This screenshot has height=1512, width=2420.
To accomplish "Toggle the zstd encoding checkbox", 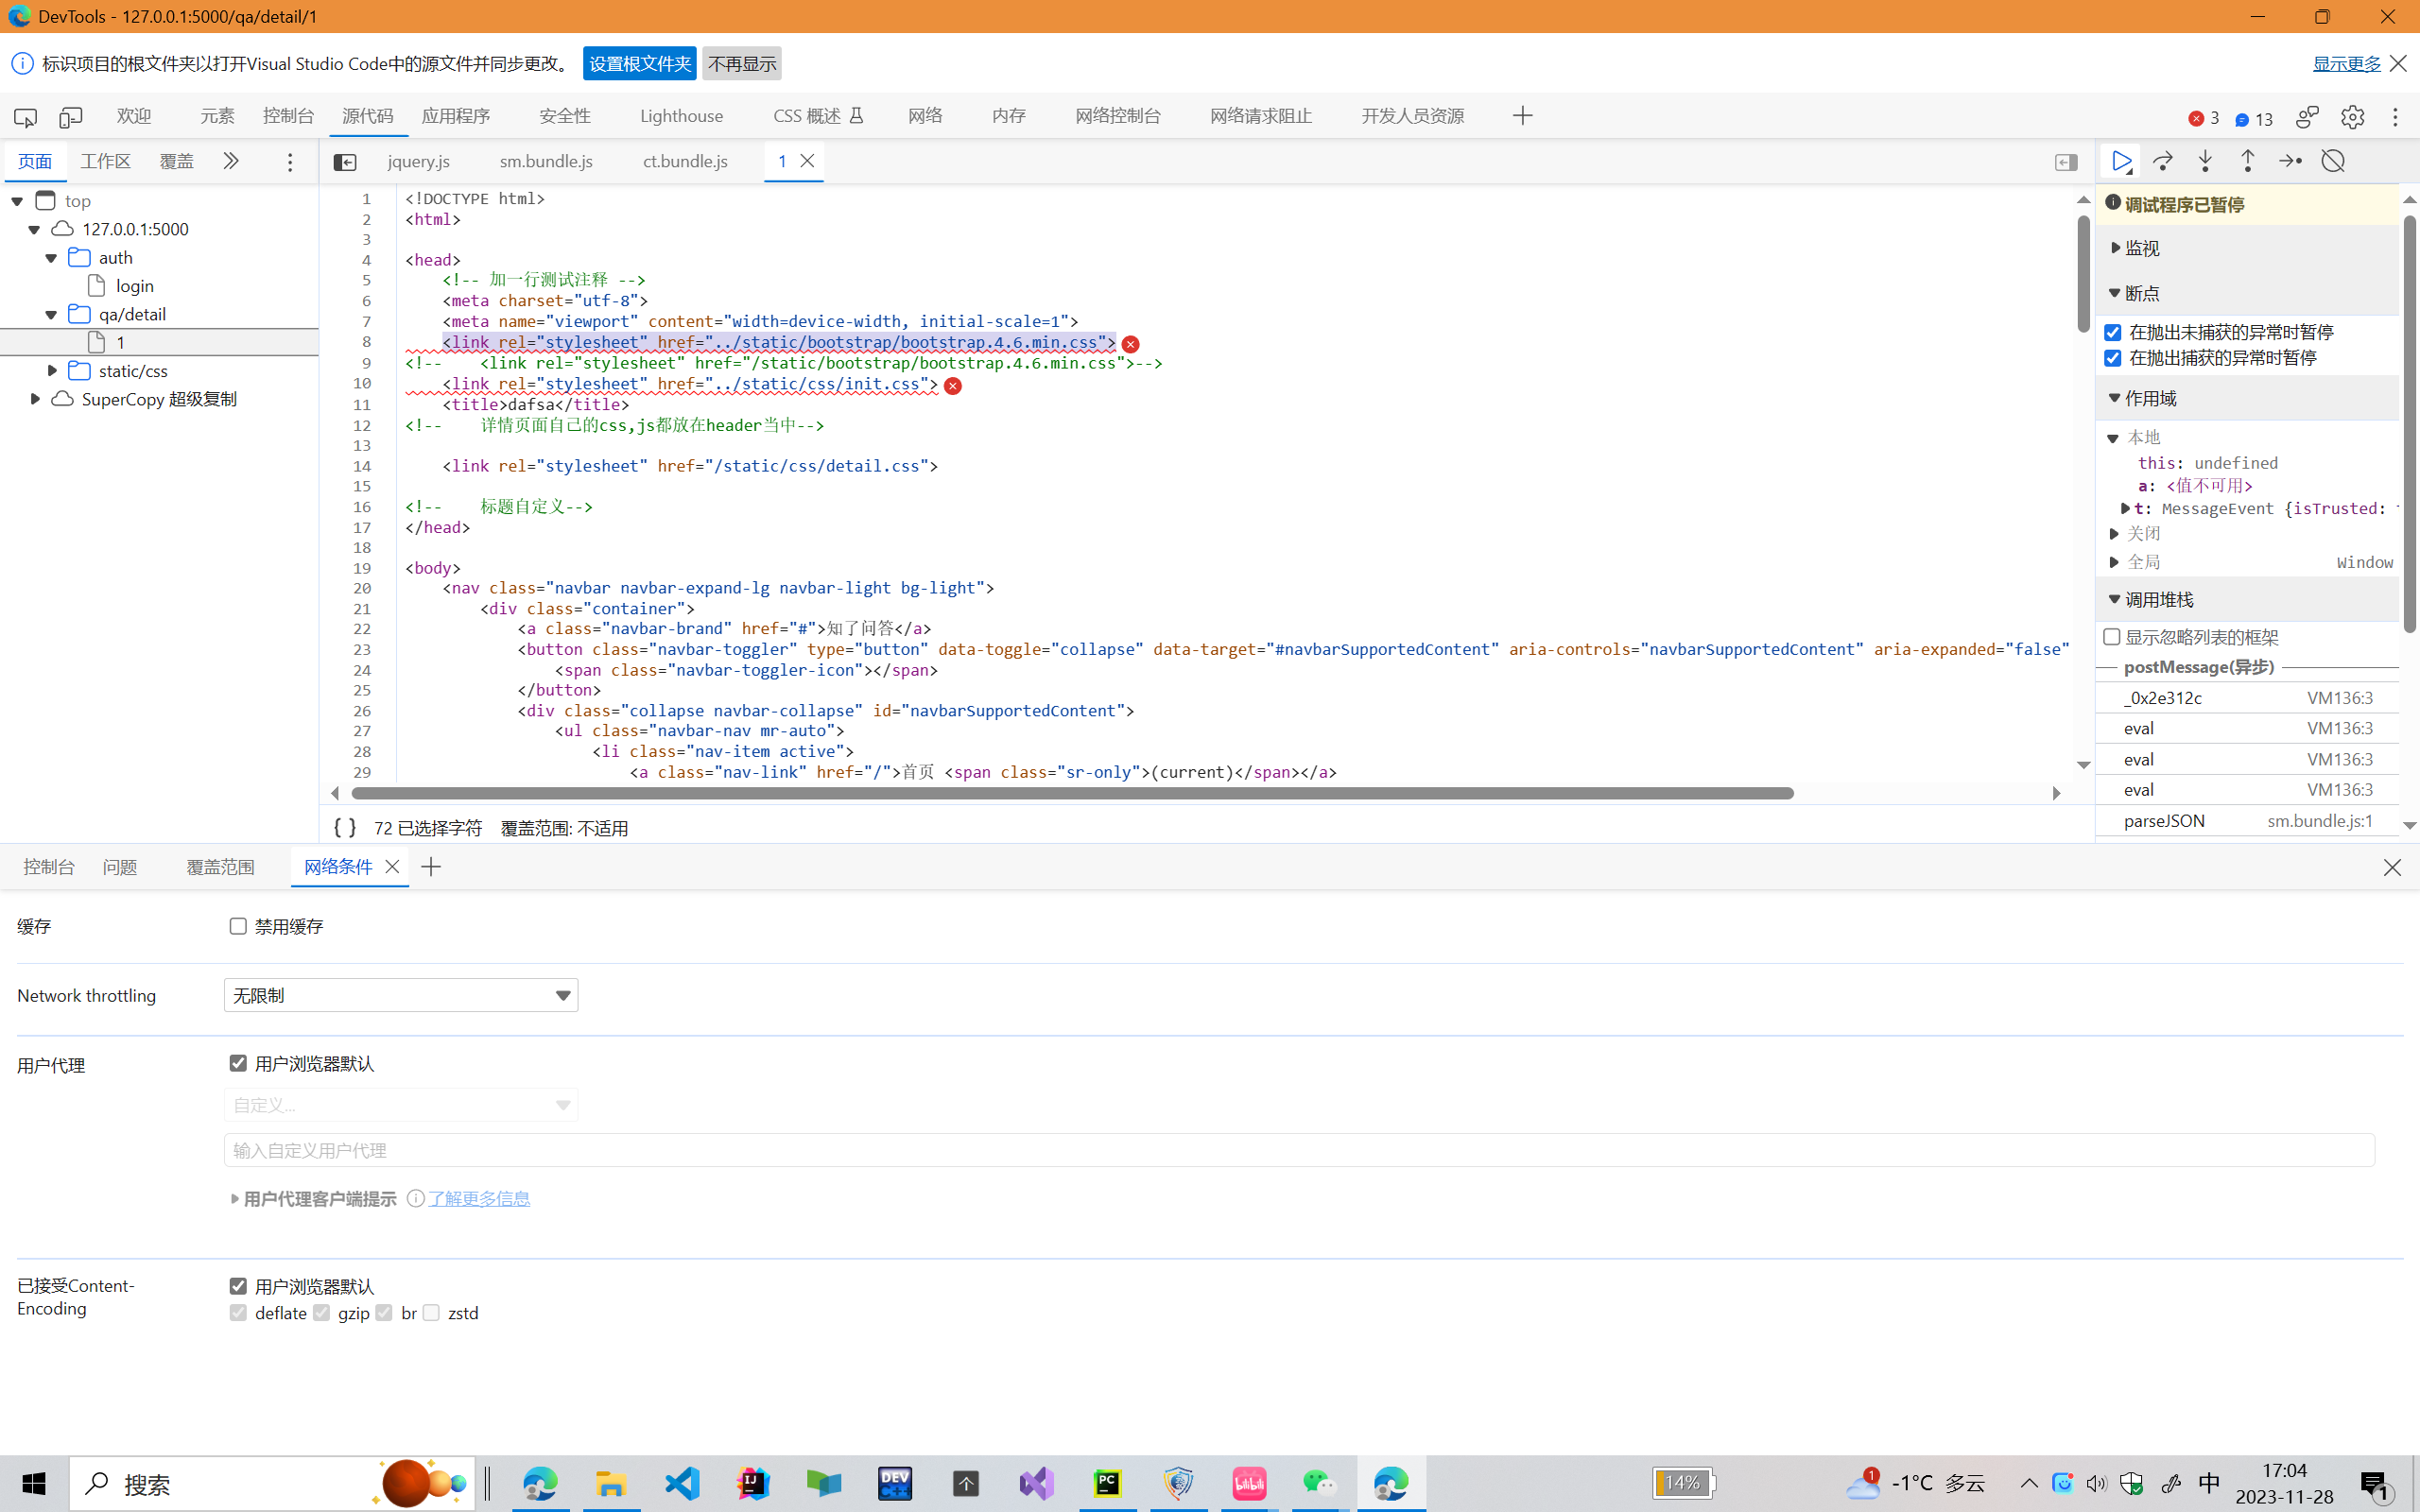I will [x=431, y=1312].
